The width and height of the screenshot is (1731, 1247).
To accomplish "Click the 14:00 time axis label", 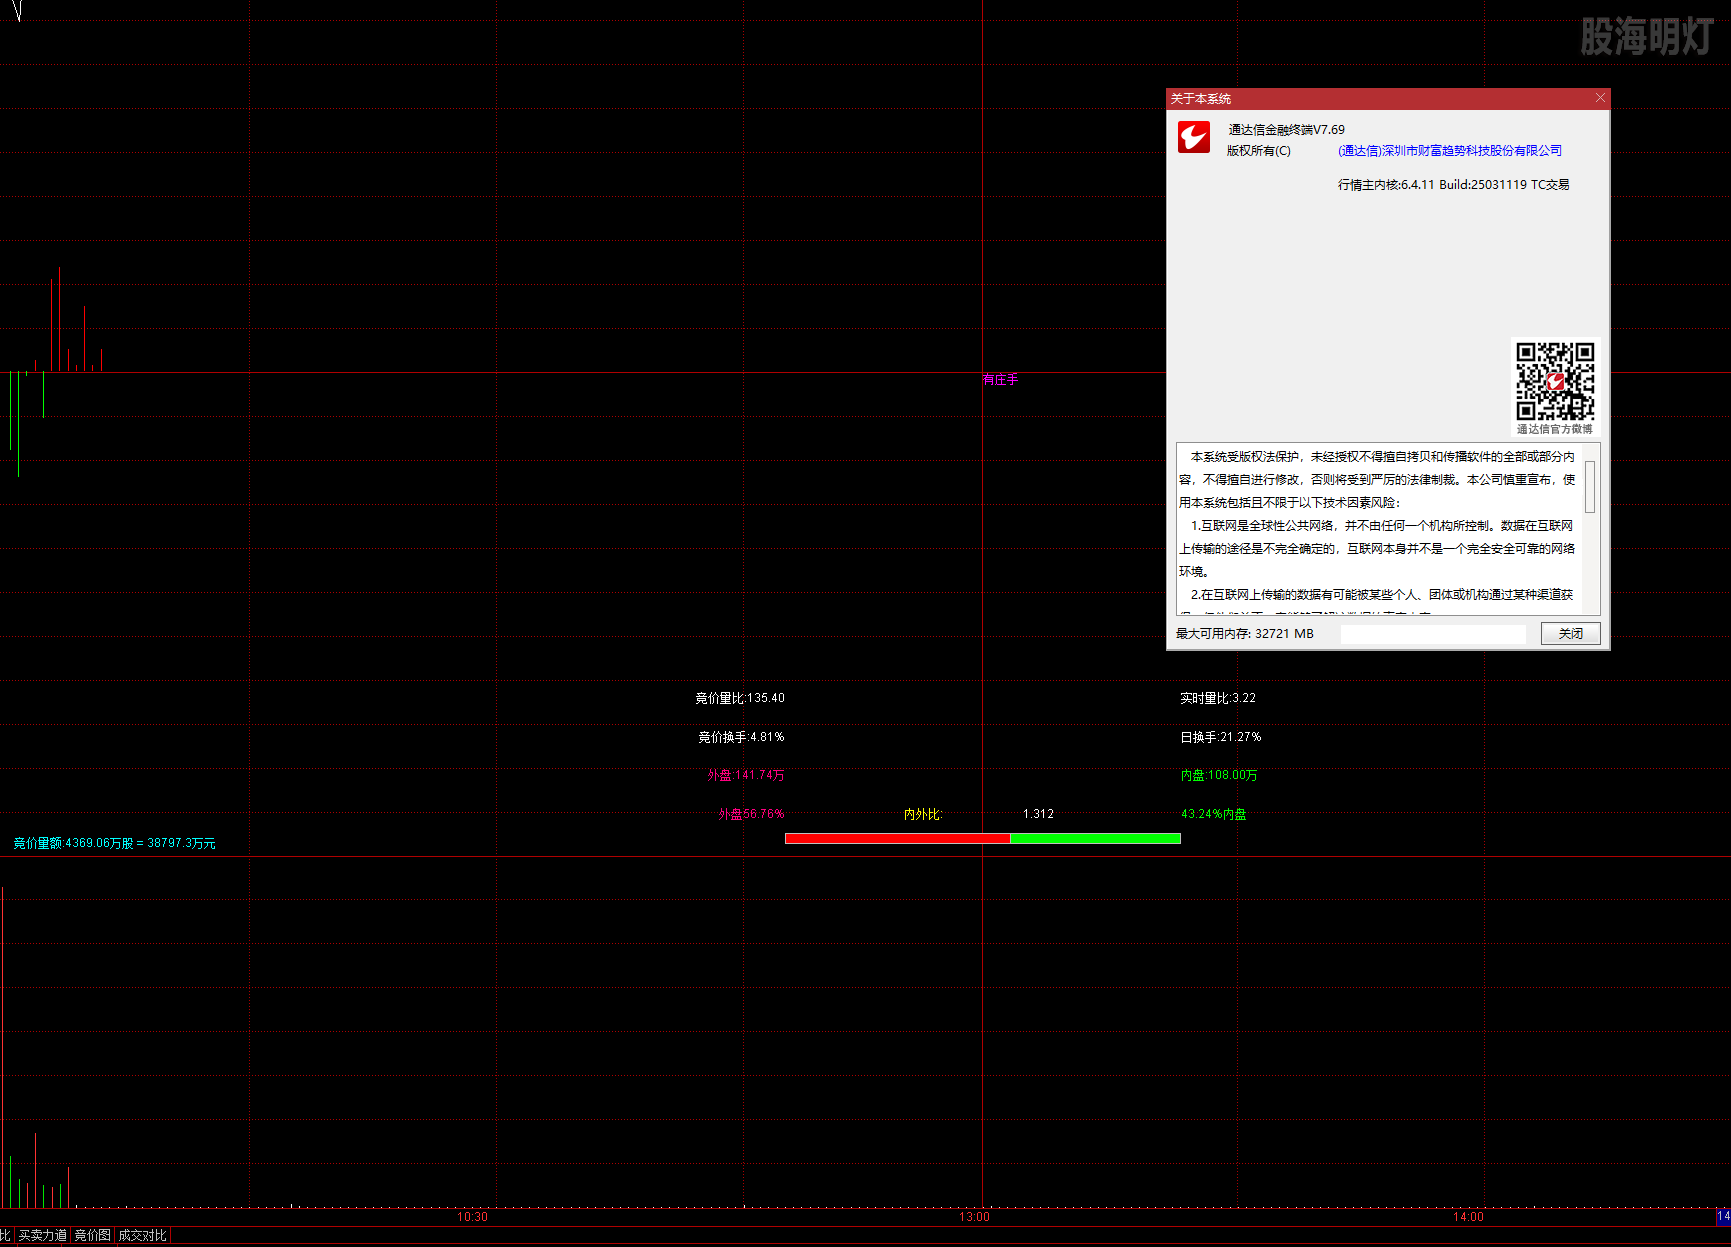I will pos(1468,1217).
